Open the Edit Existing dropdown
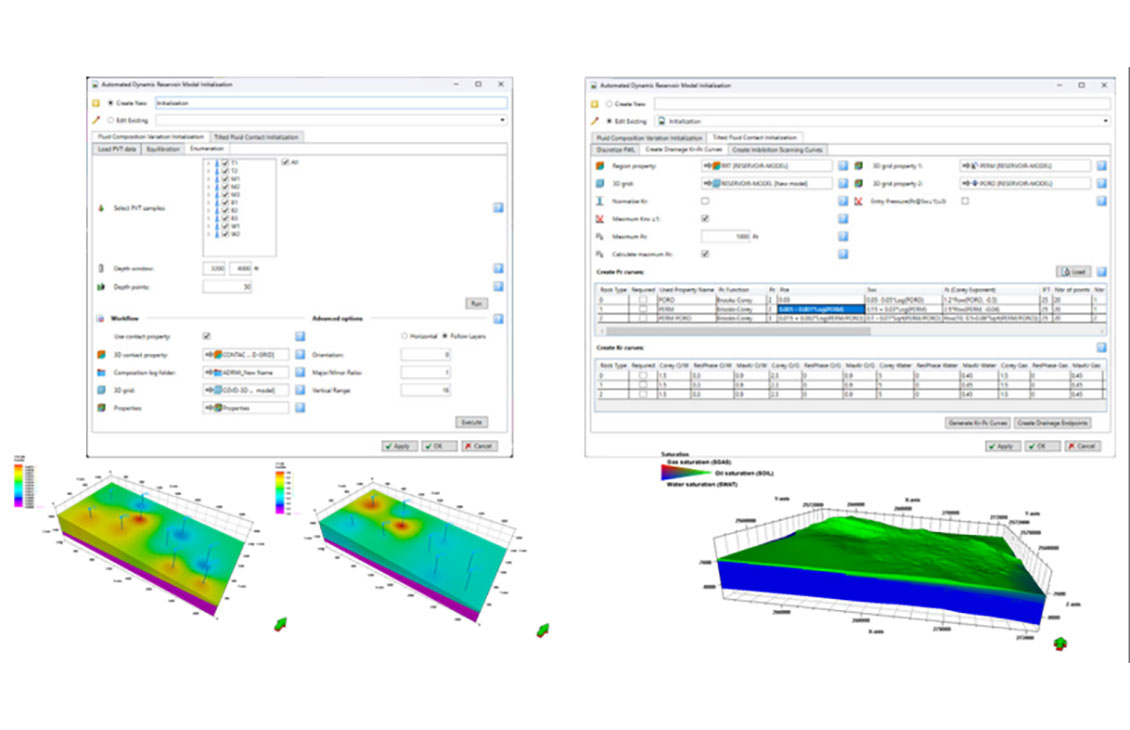The width and height of the screenshot is (1130, 730). point(503,120)
